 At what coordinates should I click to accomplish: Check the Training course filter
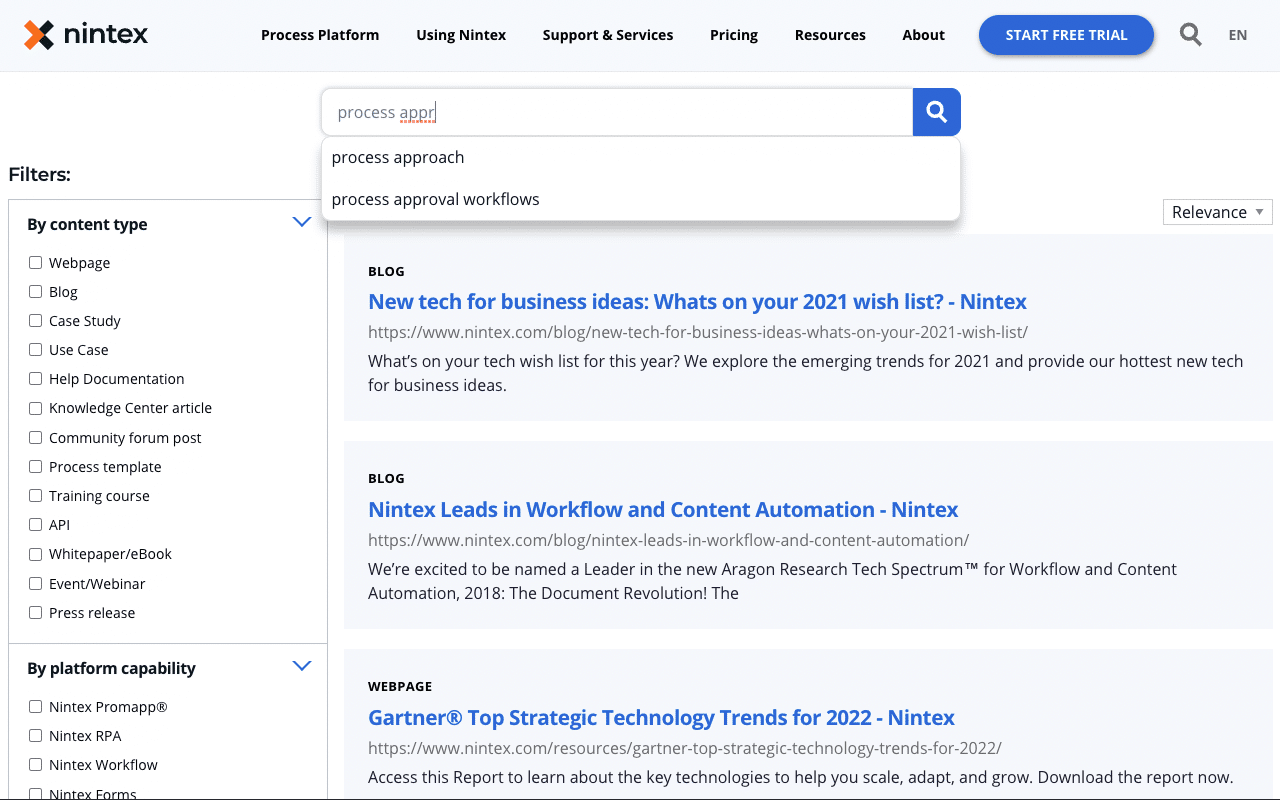(35, 496)
